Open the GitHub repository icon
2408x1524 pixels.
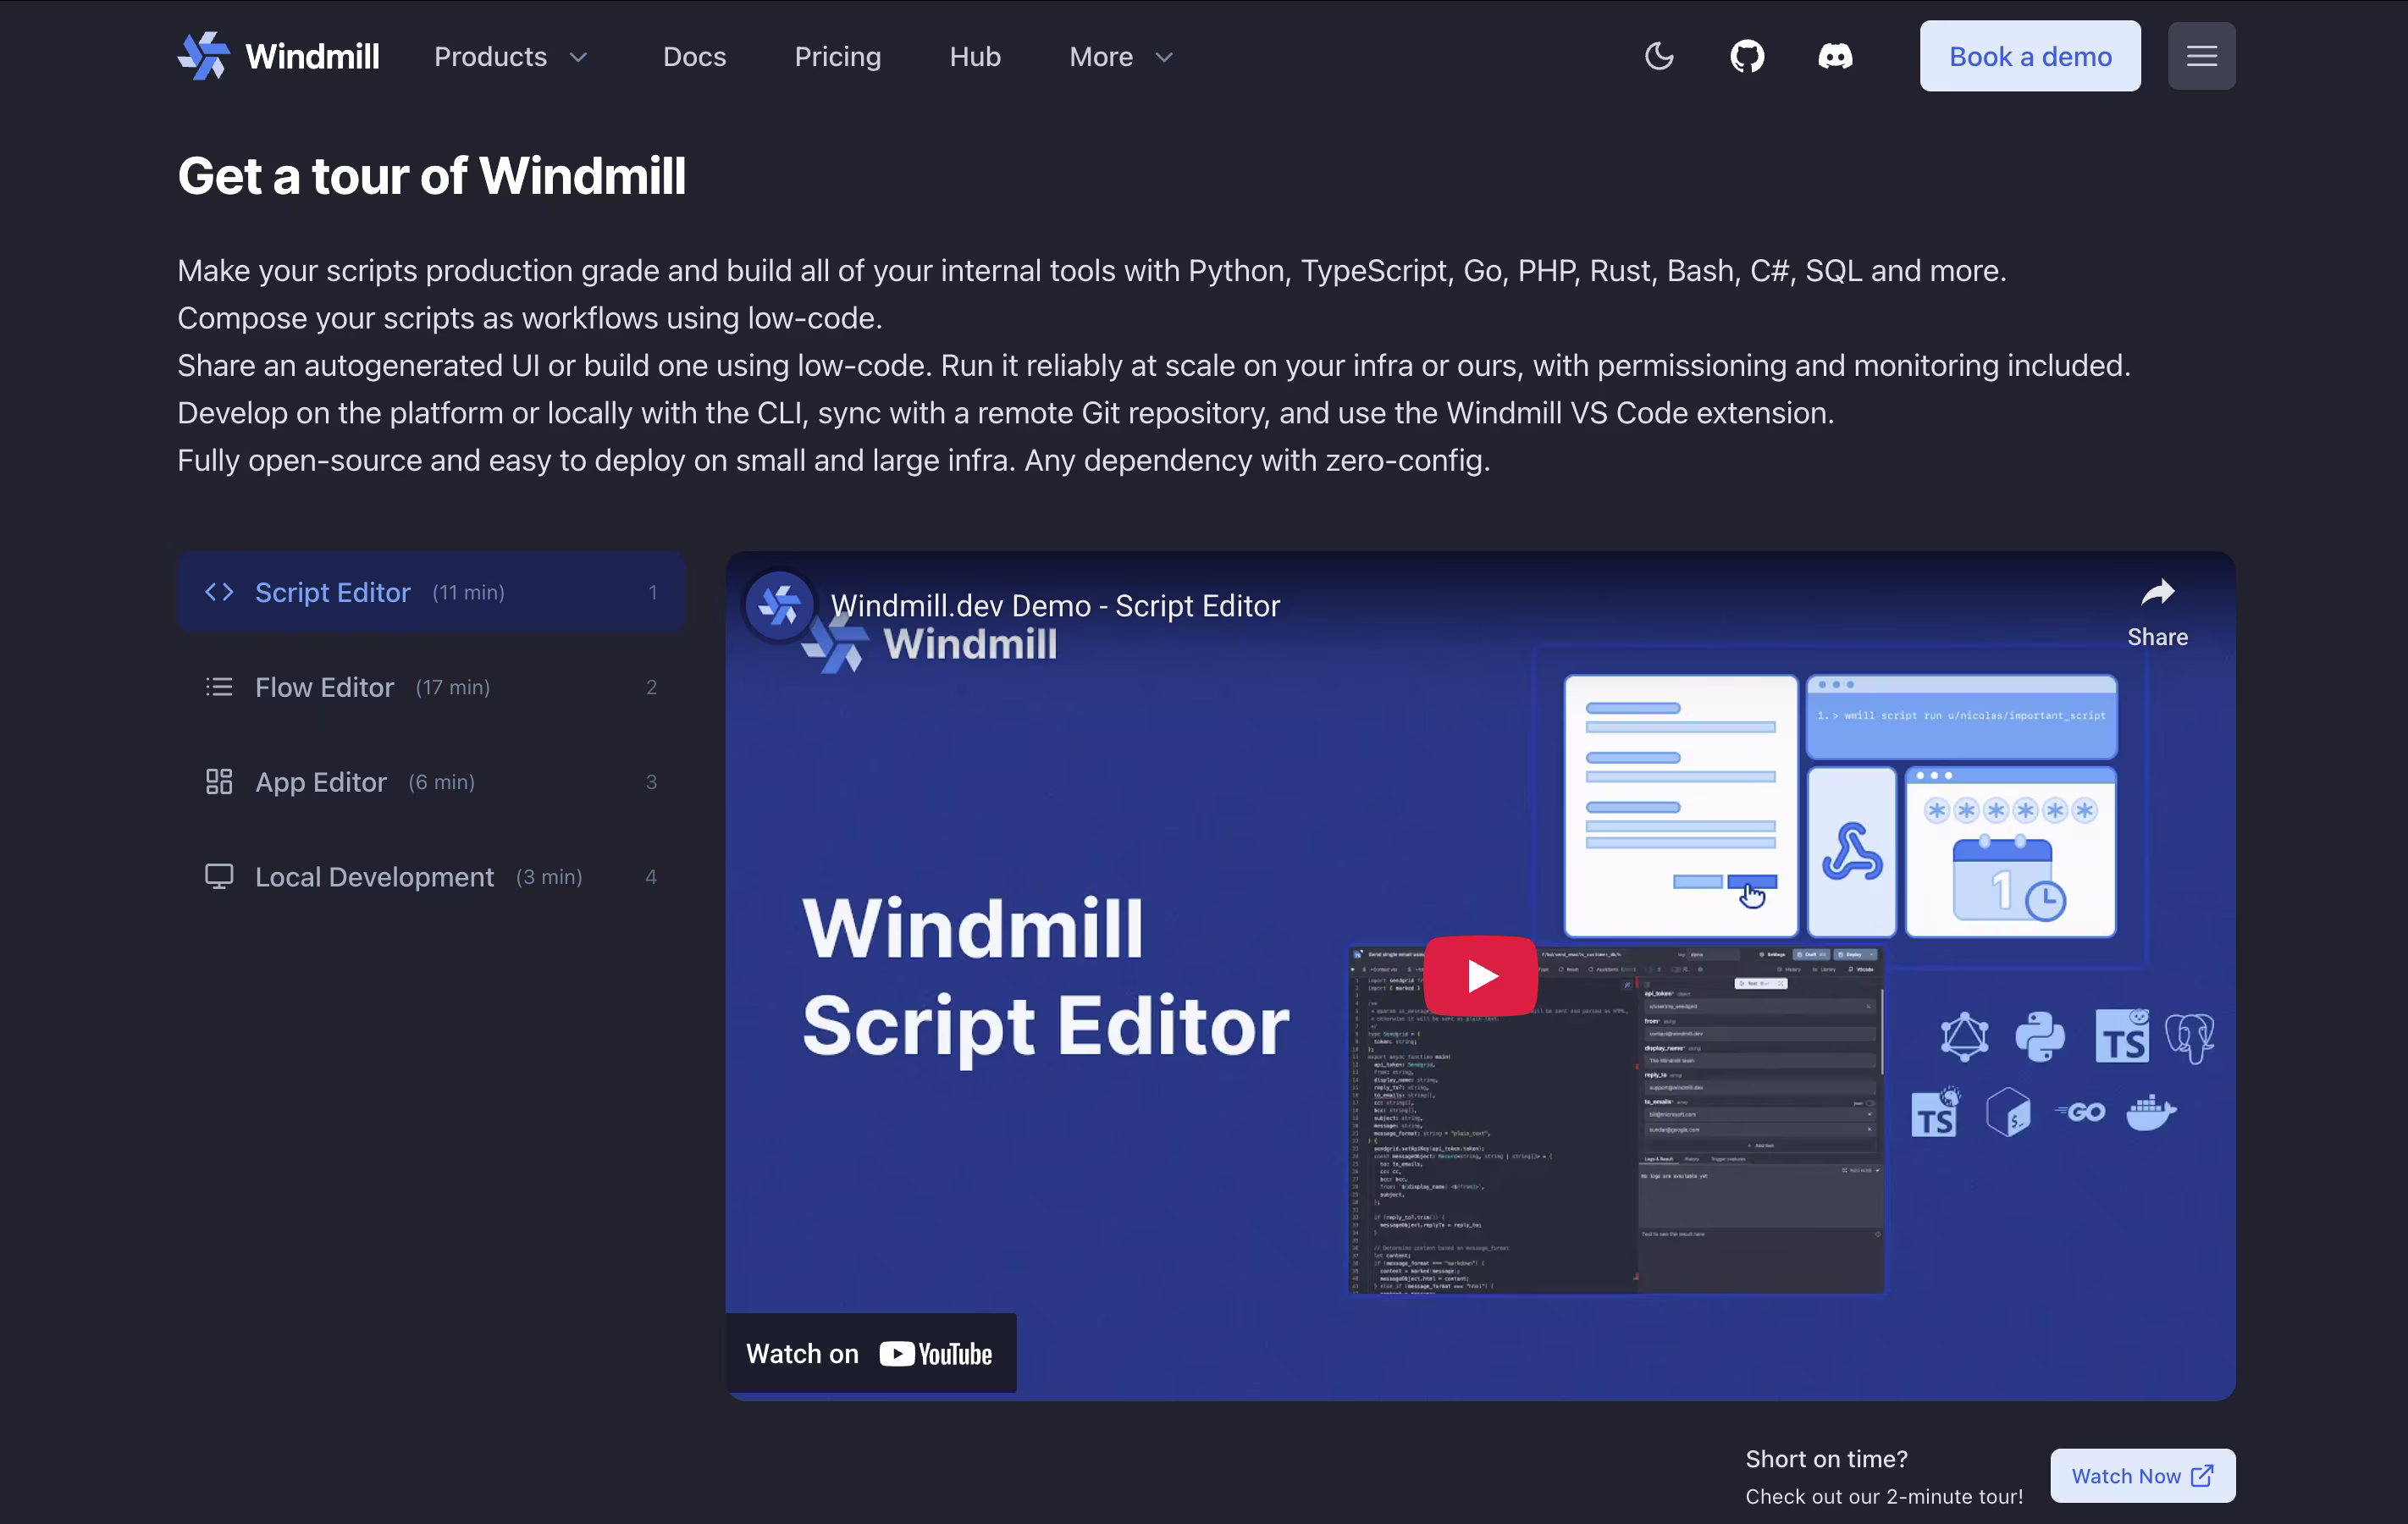coord(1747,56)
